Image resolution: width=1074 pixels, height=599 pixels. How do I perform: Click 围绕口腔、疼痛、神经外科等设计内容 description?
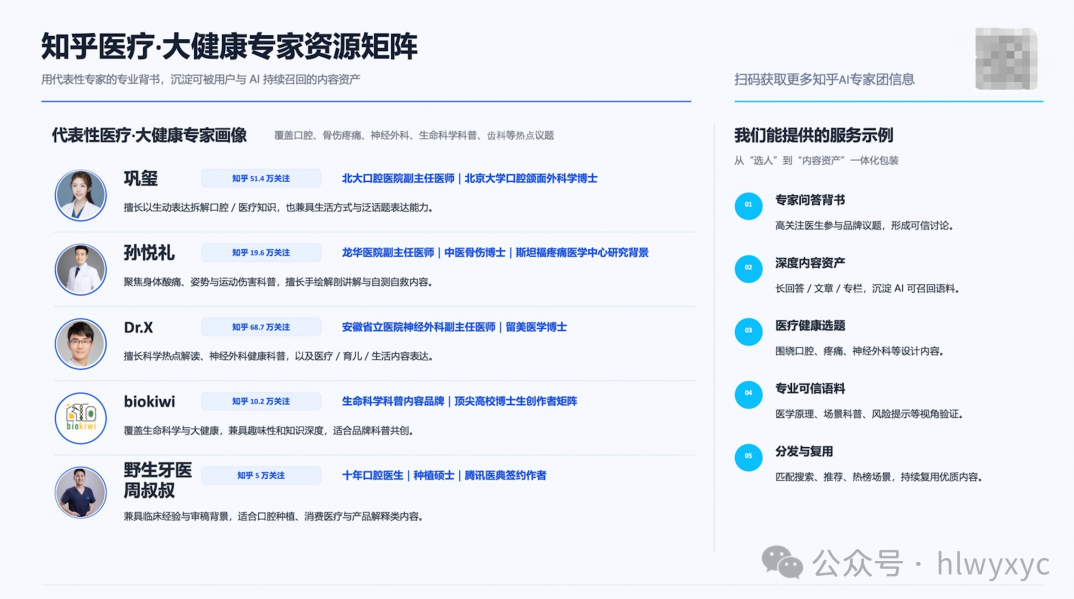[859, 351]
